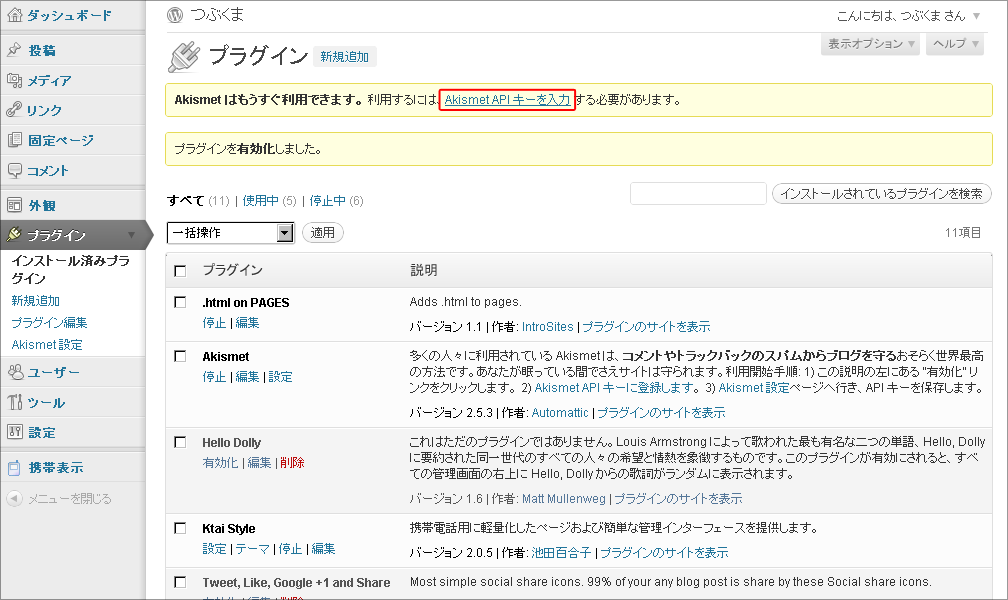Delete Hello Dolly via 削除 link
Viewport: 1008px width, 600px height.
coord(292,463)
